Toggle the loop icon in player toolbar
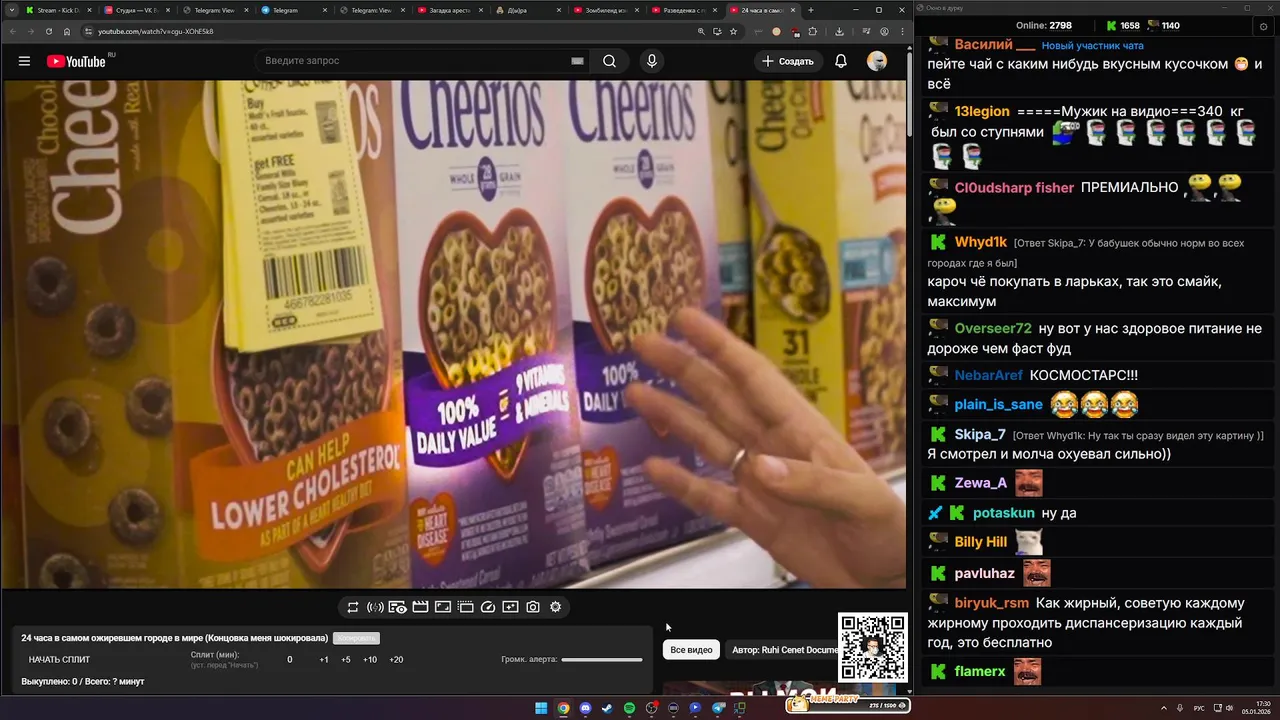This screenshot has width=1280, height=720. point(353,607)
